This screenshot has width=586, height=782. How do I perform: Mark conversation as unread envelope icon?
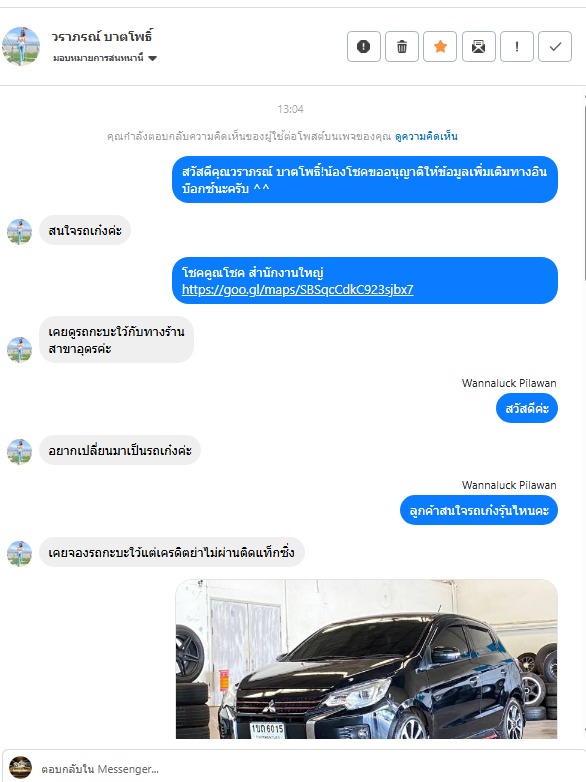(478, 46)
